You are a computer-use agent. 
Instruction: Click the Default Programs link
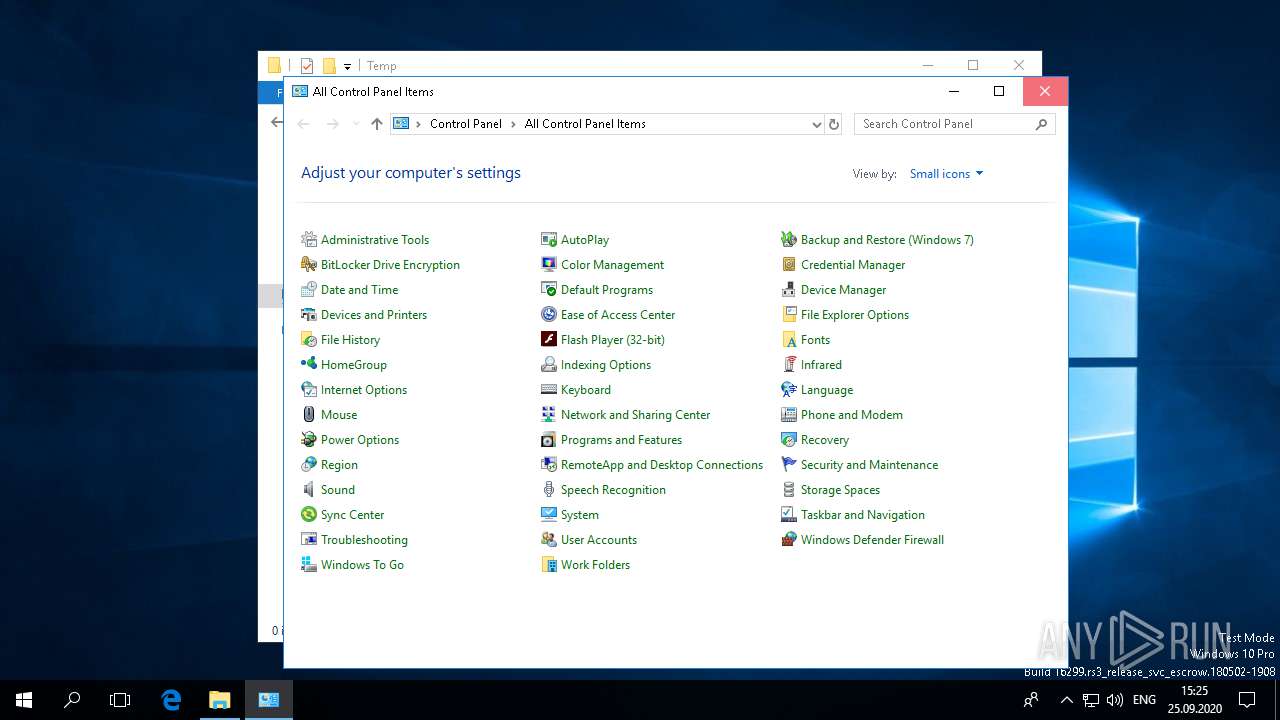[x=607, y=290]
